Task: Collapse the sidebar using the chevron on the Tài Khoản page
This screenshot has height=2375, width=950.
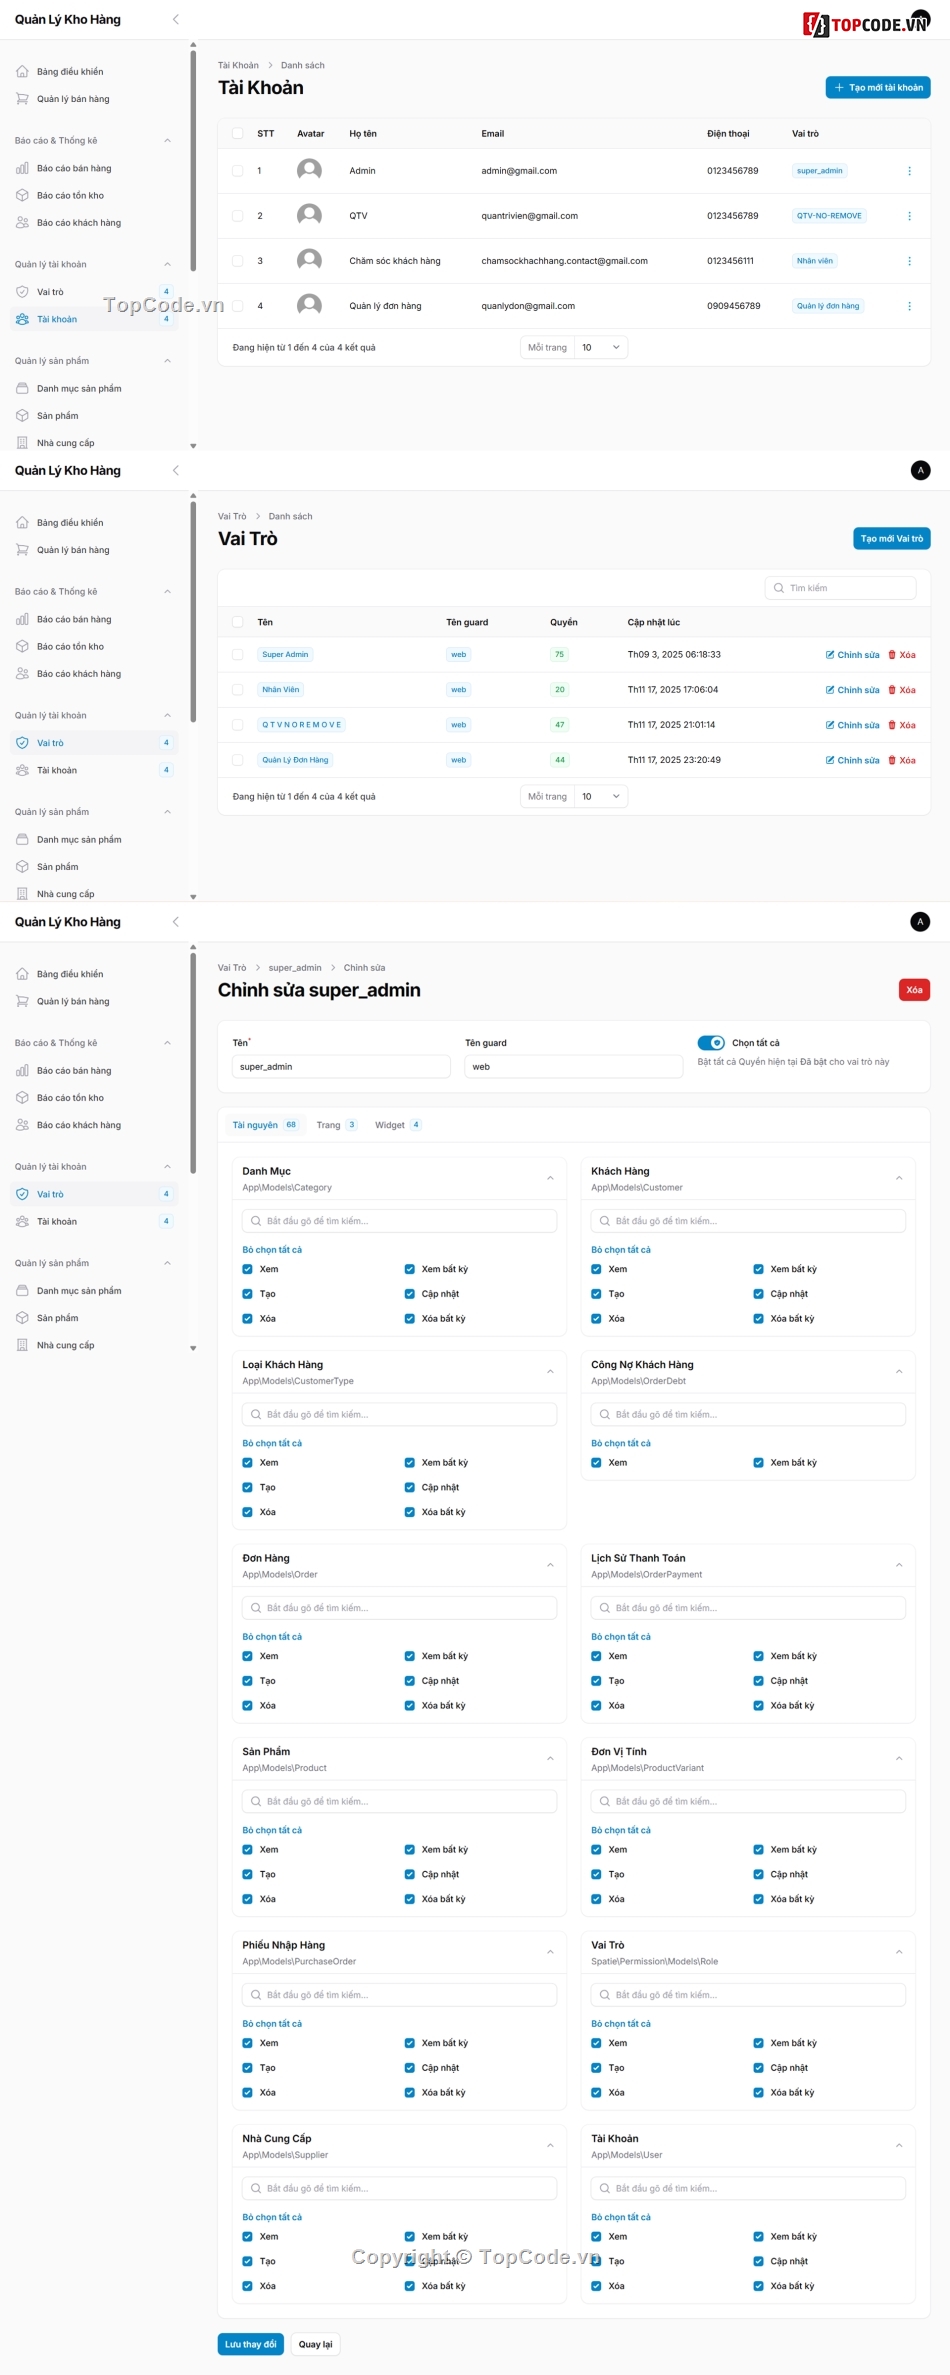Action: tap(176, 19)
